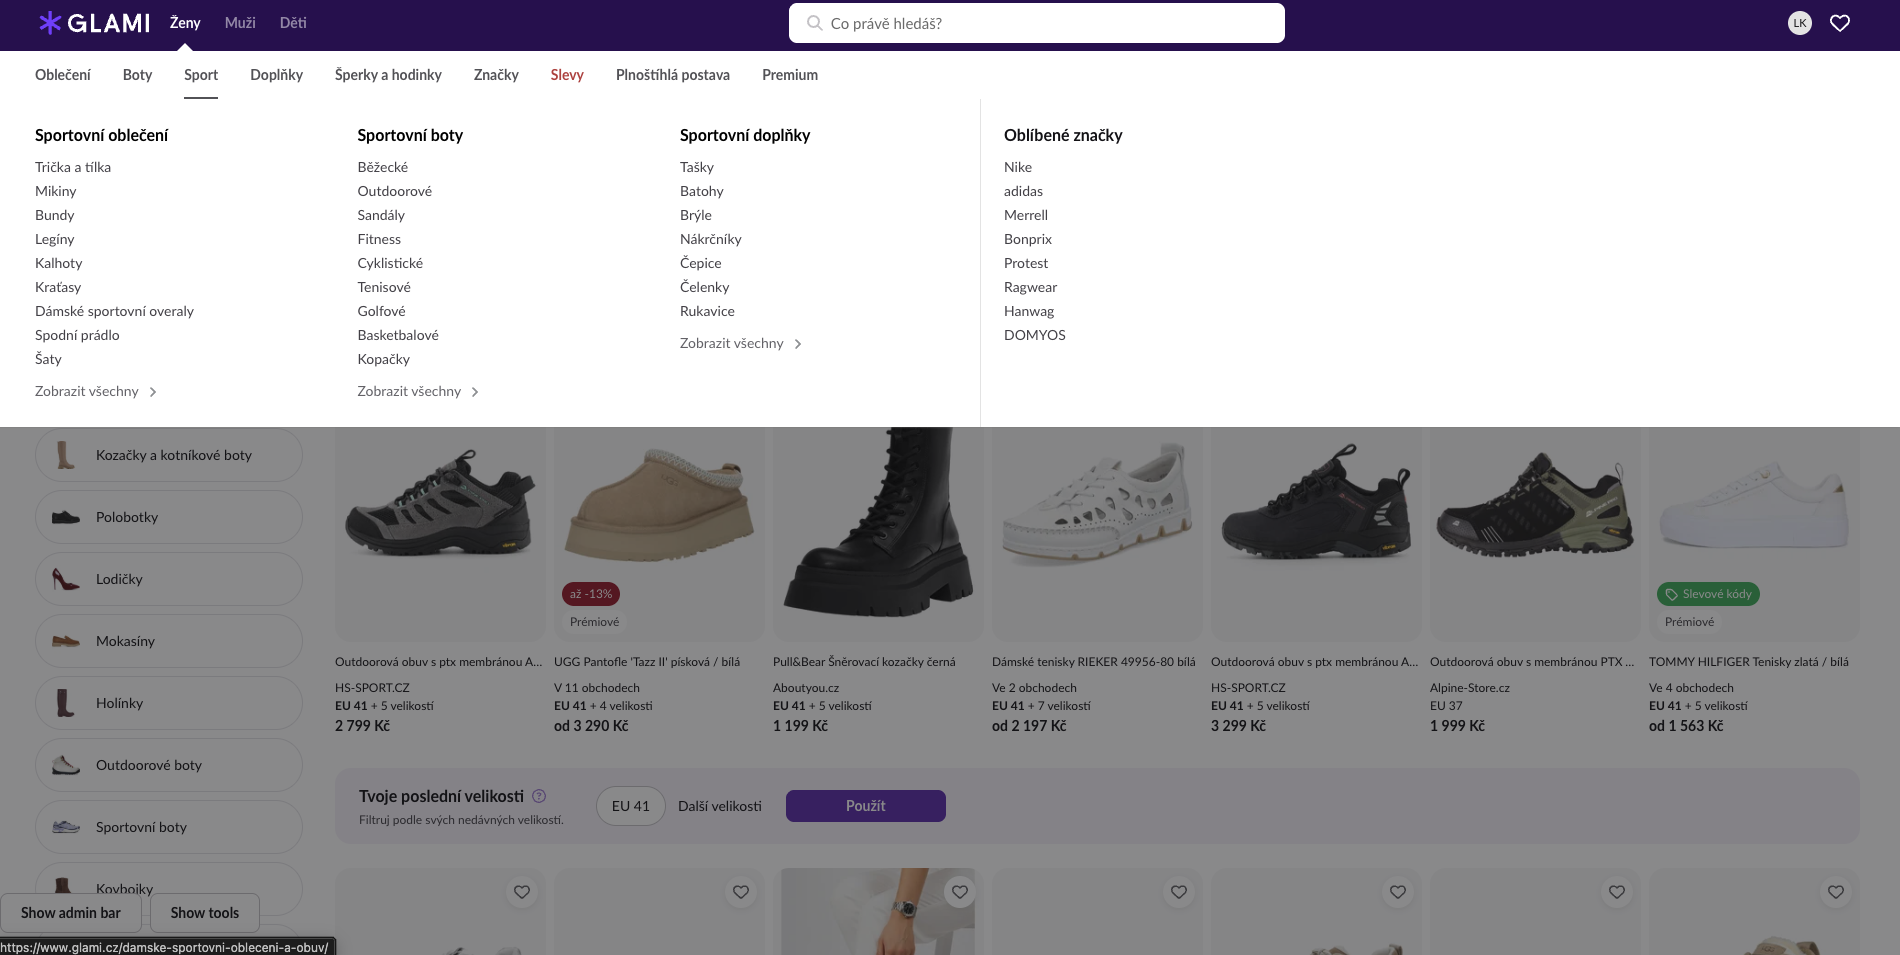Open the Boty menu
Viewport: 1900px width, 955px height.
tap(138, 75)
